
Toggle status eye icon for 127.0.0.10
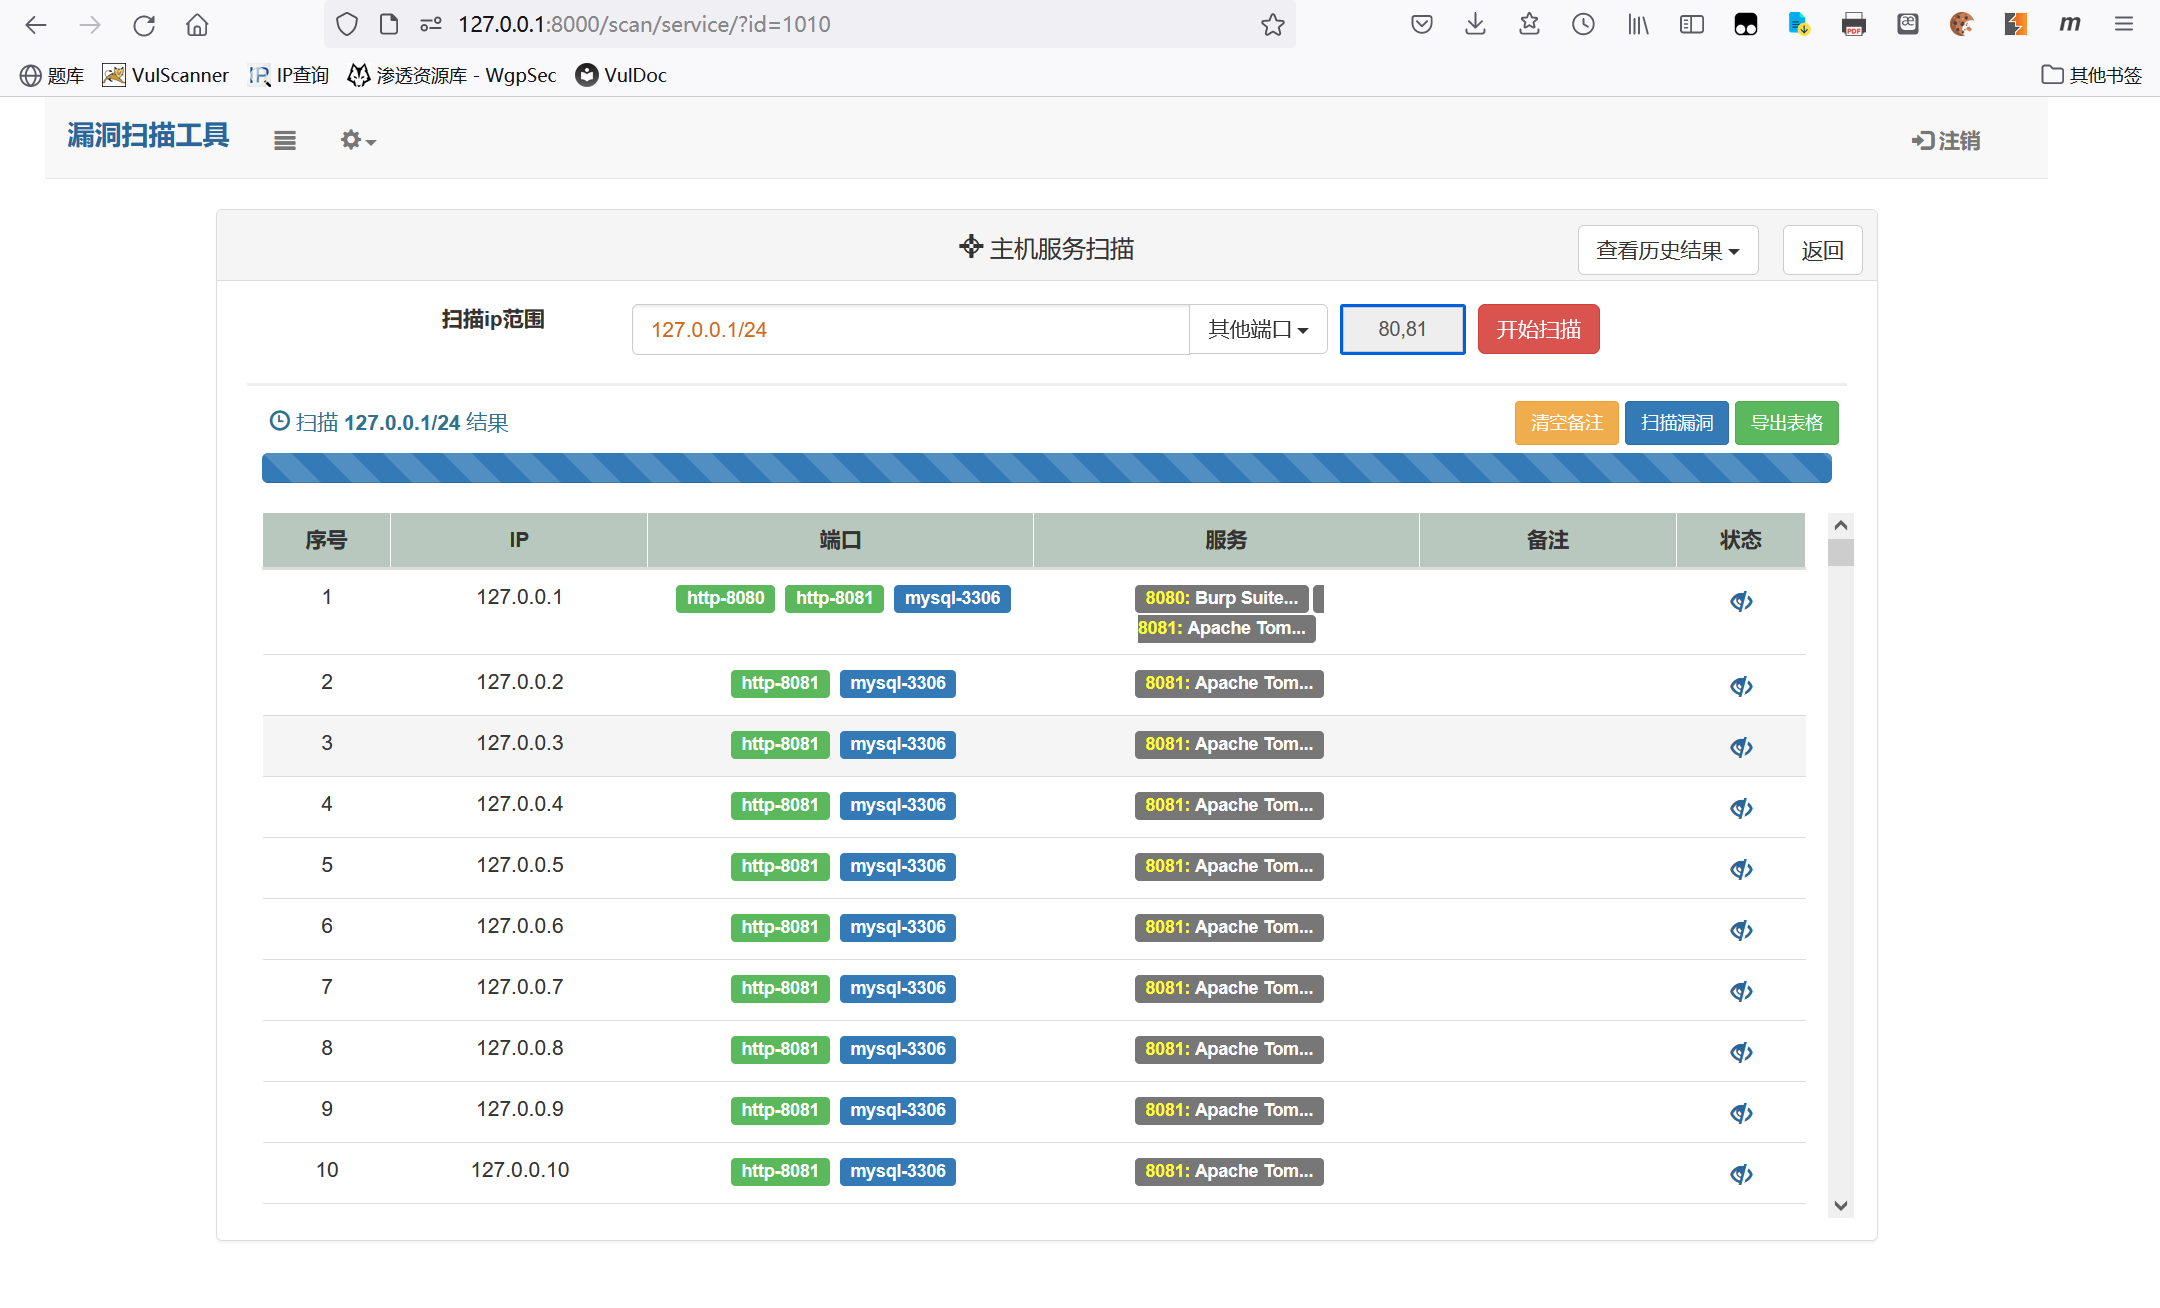(x=1741, y=1174)
